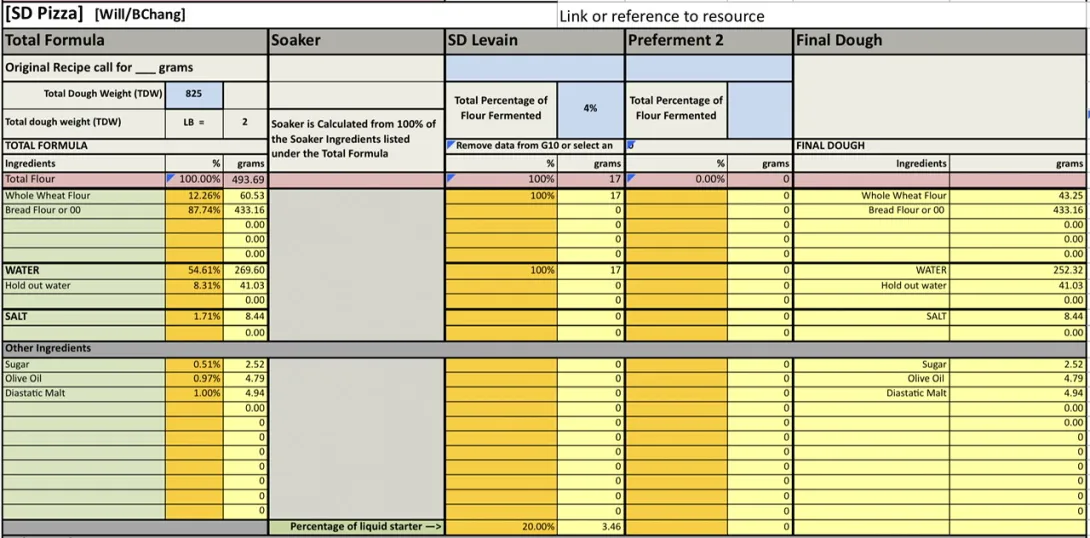
Task: Select the Whole Wheat Flour 12.26% cell
Action: click(x=194, y=196)
